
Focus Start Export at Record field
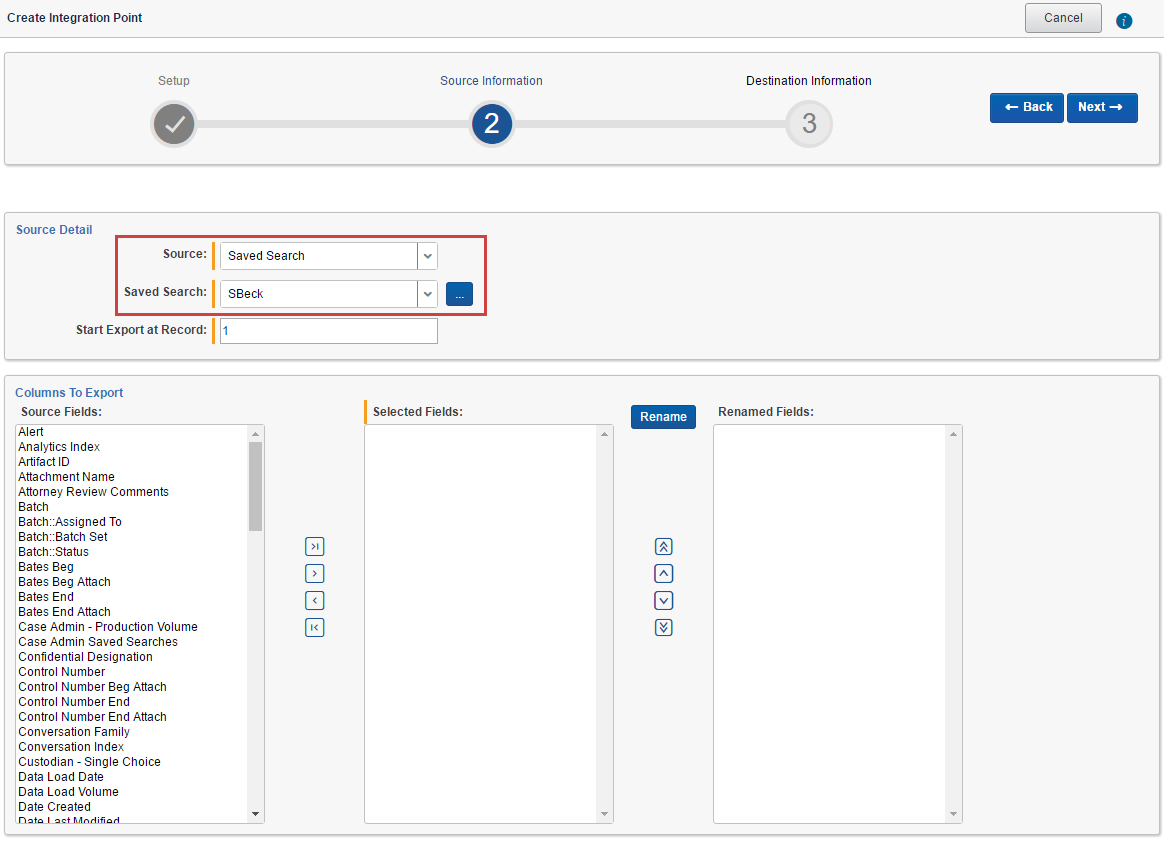(x=329, y=331)
